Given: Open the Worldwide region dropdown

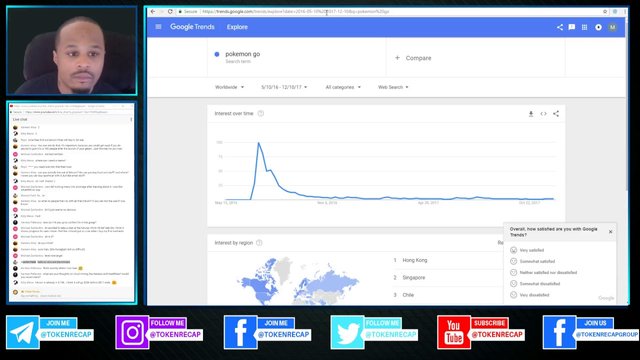Looking at the screenshot, I should (x=229, y=87).
